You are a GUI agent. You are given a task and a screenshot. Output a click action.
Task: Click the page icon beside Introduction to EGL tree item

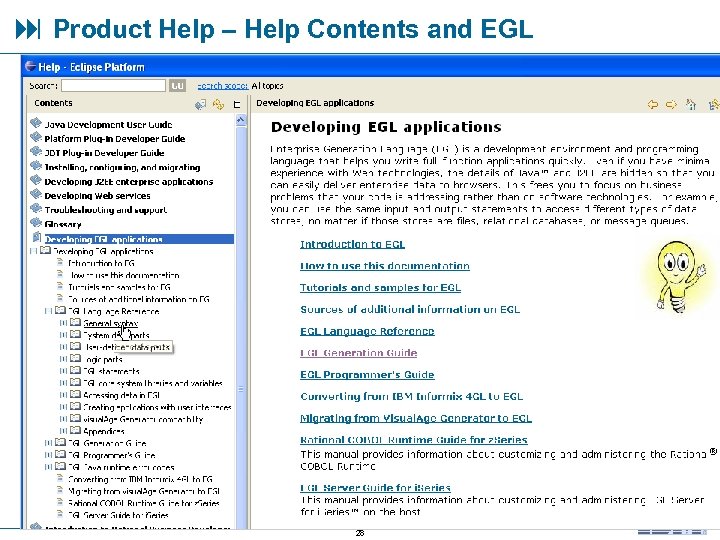(x=60, y=262)
